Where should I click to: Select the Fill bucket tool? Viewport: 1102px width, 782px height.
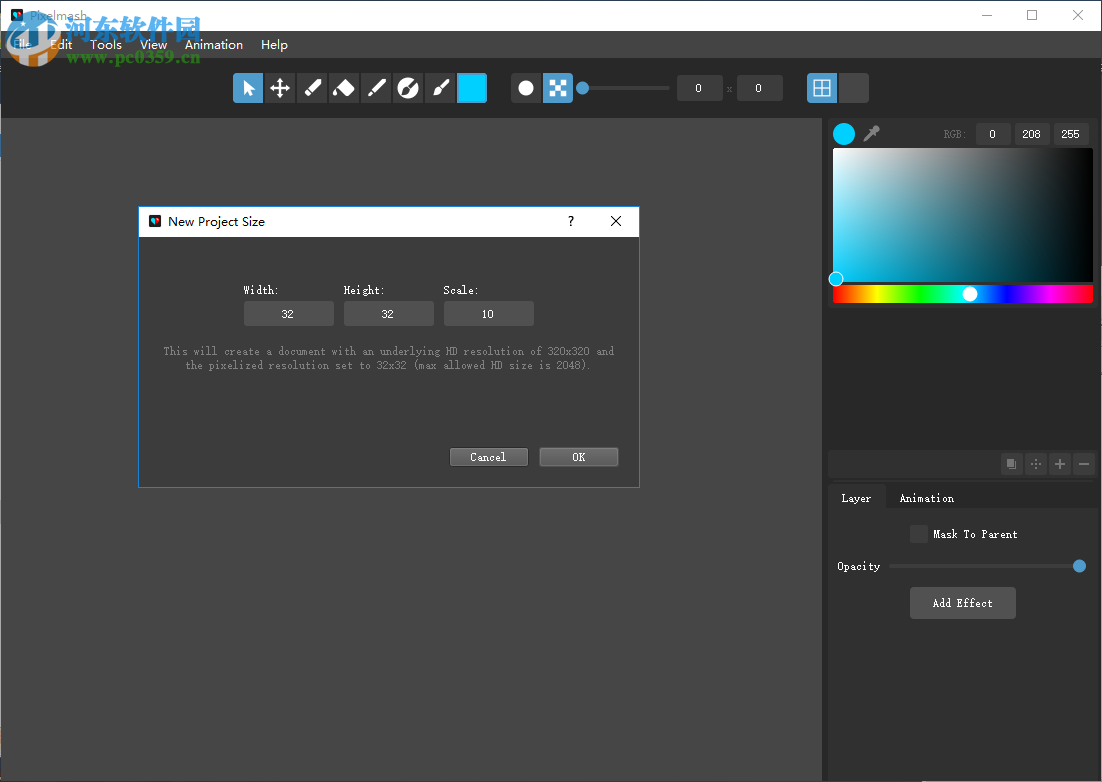click(344, 88)
